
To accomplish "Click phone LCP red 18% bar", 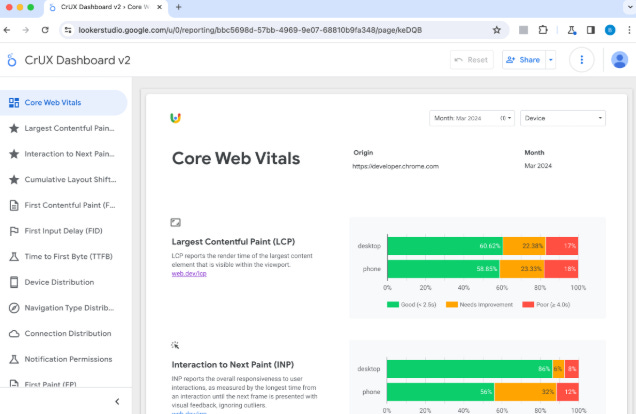I will click(561, 269).
